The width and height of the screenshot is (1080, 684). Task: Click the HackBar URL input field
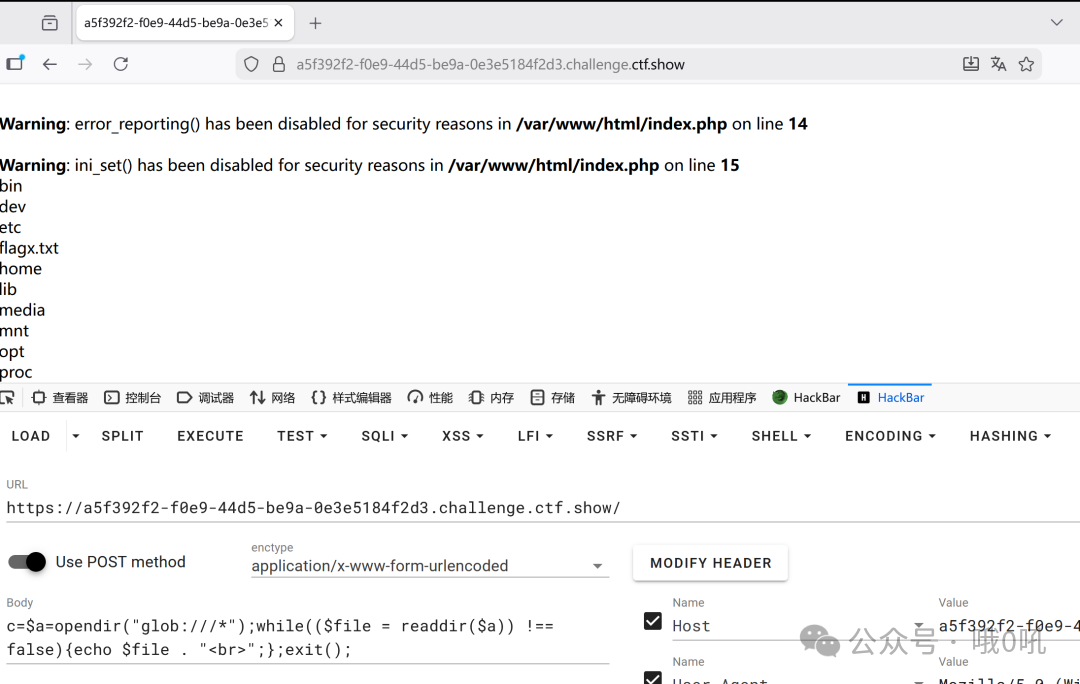click(543, 508)
